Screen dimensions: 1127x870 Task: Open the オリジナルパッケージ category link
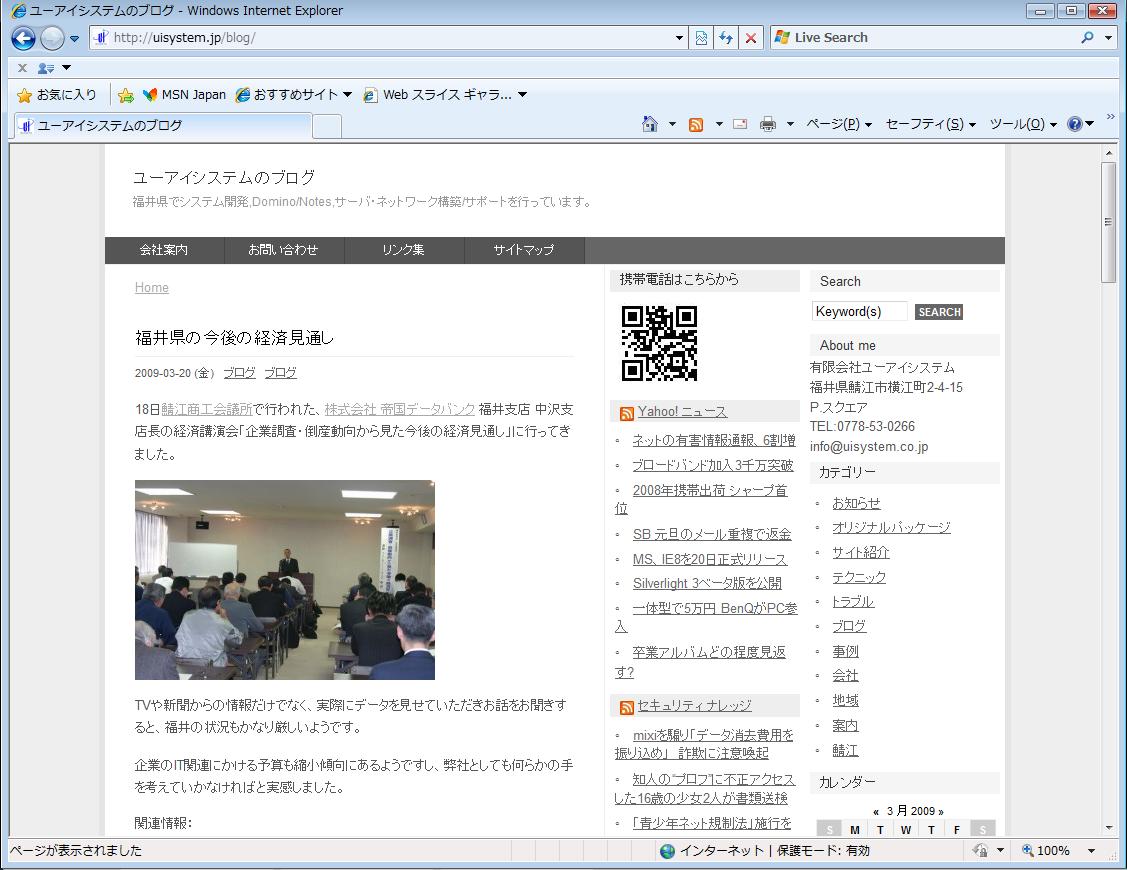tap(891, 528)
